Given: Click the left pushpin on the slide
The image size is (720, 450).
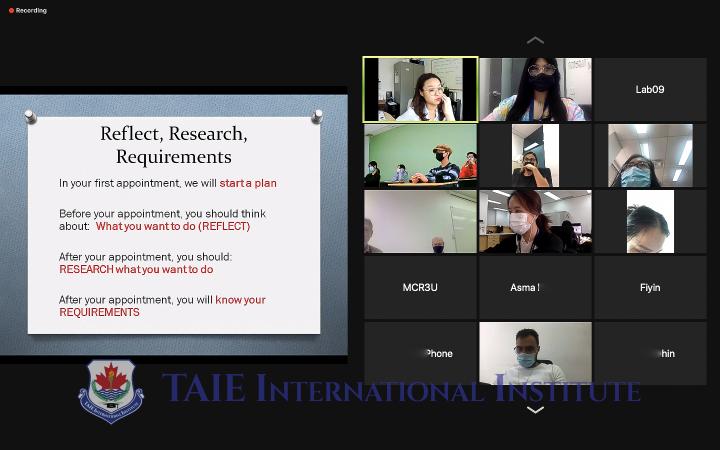Looking at the screenshot, I should 30,117.
